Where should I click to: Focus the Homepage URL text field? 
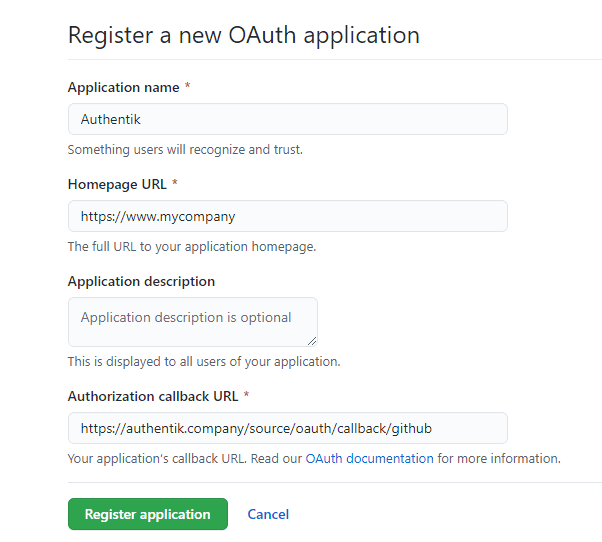(287, 216)
